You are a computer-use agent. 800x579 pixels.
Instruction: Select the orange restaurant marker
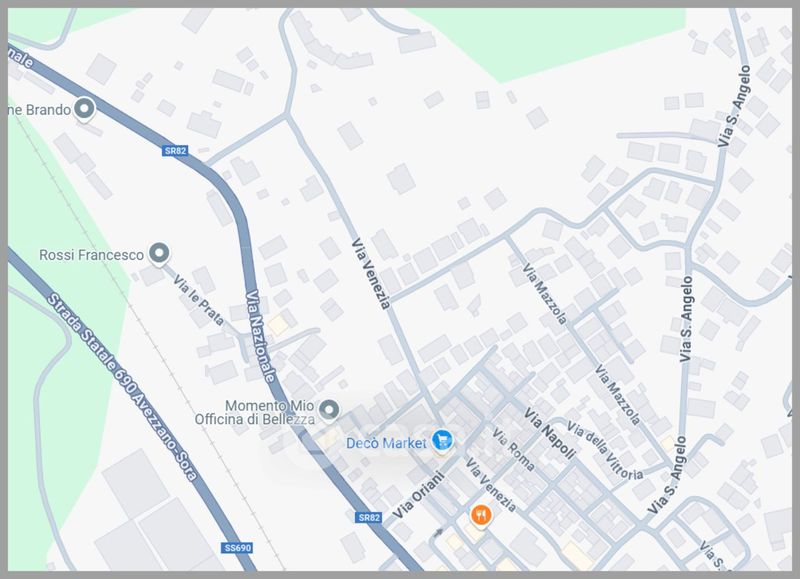click(481, 515)
